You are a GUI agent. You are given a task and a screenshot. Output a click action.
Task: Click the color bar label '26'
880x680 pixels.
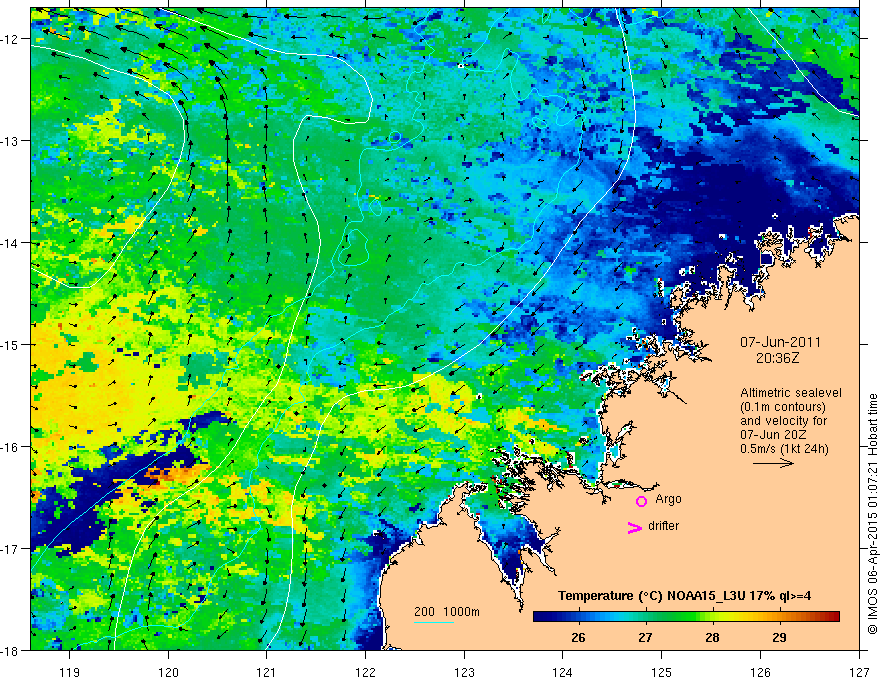pos(578,637)
